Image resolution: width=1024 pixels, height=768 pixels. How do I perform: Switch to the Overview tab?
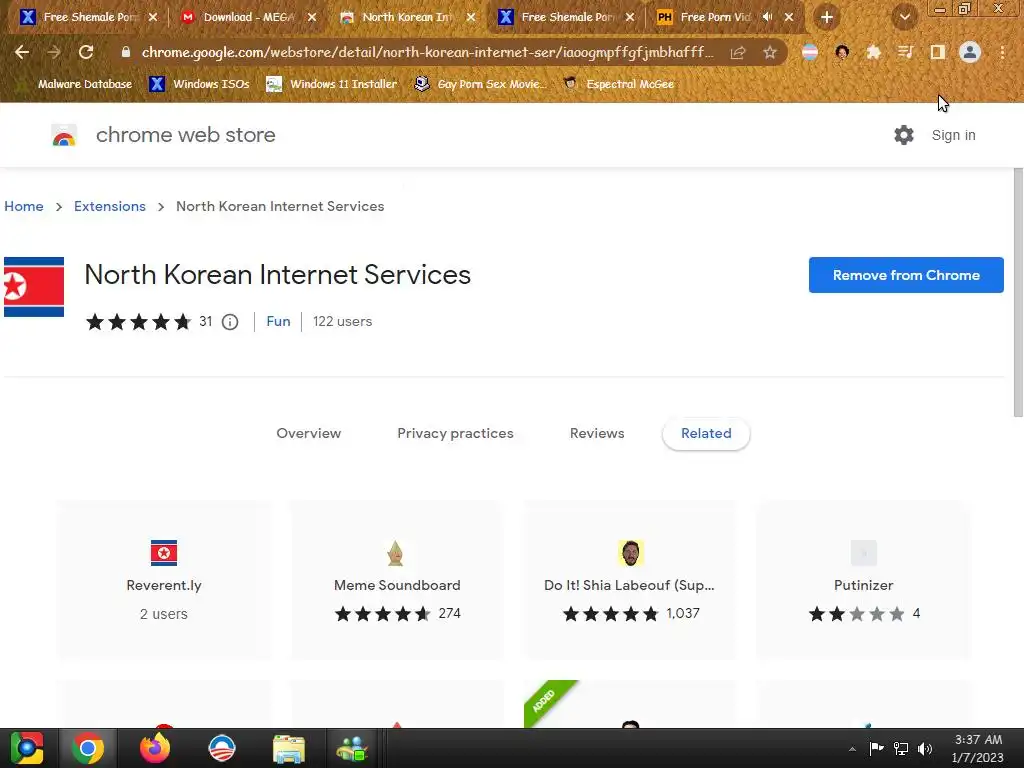[x=308, y=434]
